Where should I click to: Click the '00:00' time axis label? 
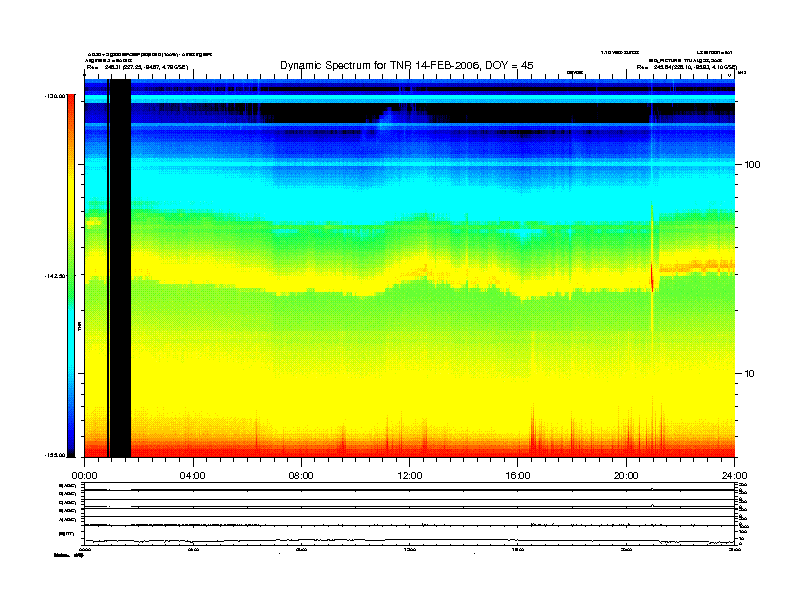coord(84,476)
